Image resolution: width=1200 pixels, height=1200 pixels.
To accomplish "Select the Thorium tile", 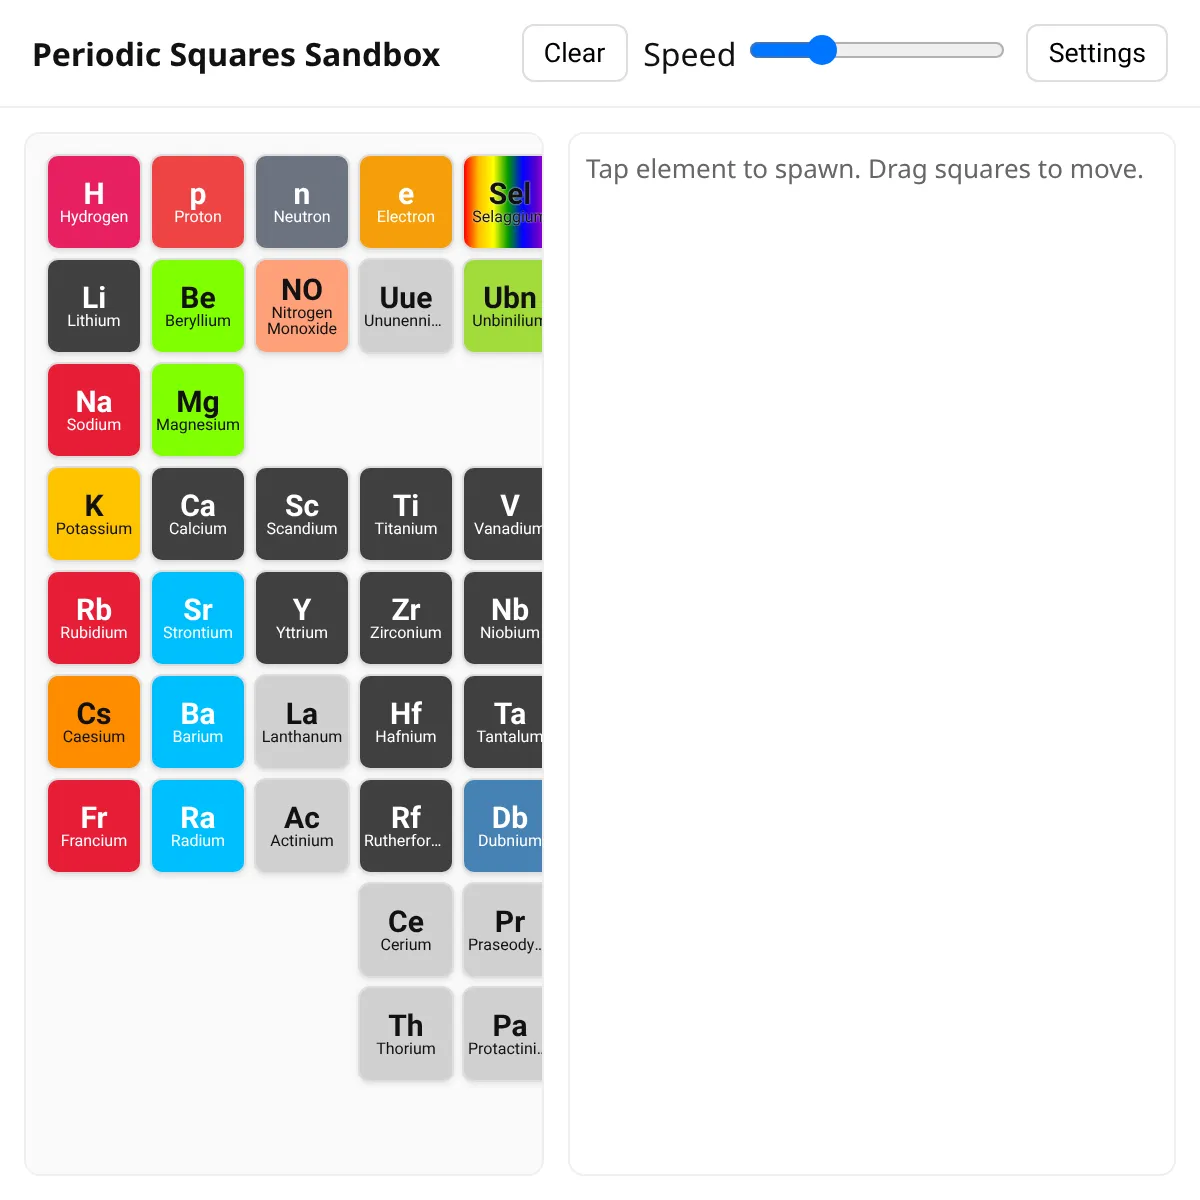I will [x=406, y=1034].
